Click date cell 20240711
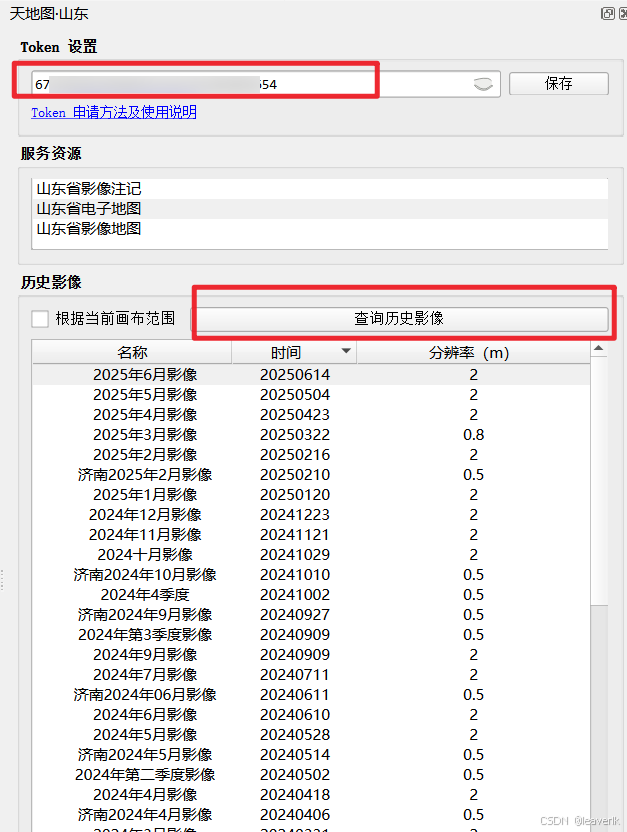 tap(295, 674)
